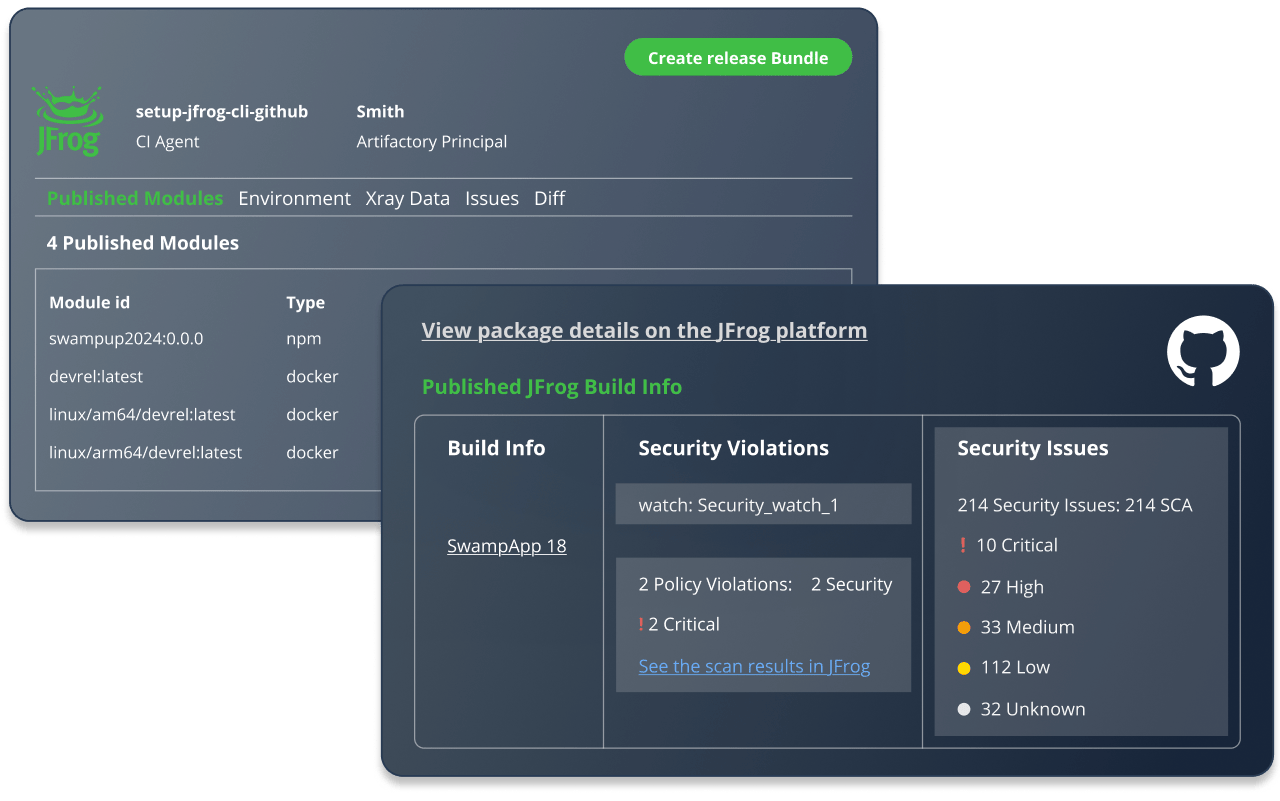Viewport: 1280px width, 801px height.
Task: Click the npm type cell
Action: point(304,339)
